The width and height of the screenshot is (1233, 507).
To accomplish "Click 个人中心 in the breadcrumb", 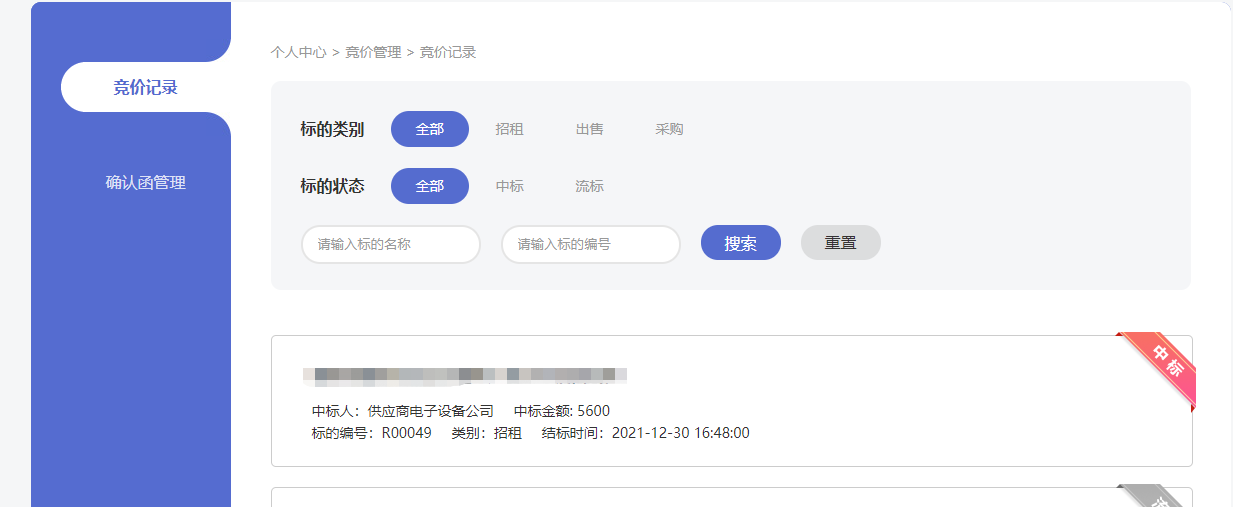I will coord(298,52).
